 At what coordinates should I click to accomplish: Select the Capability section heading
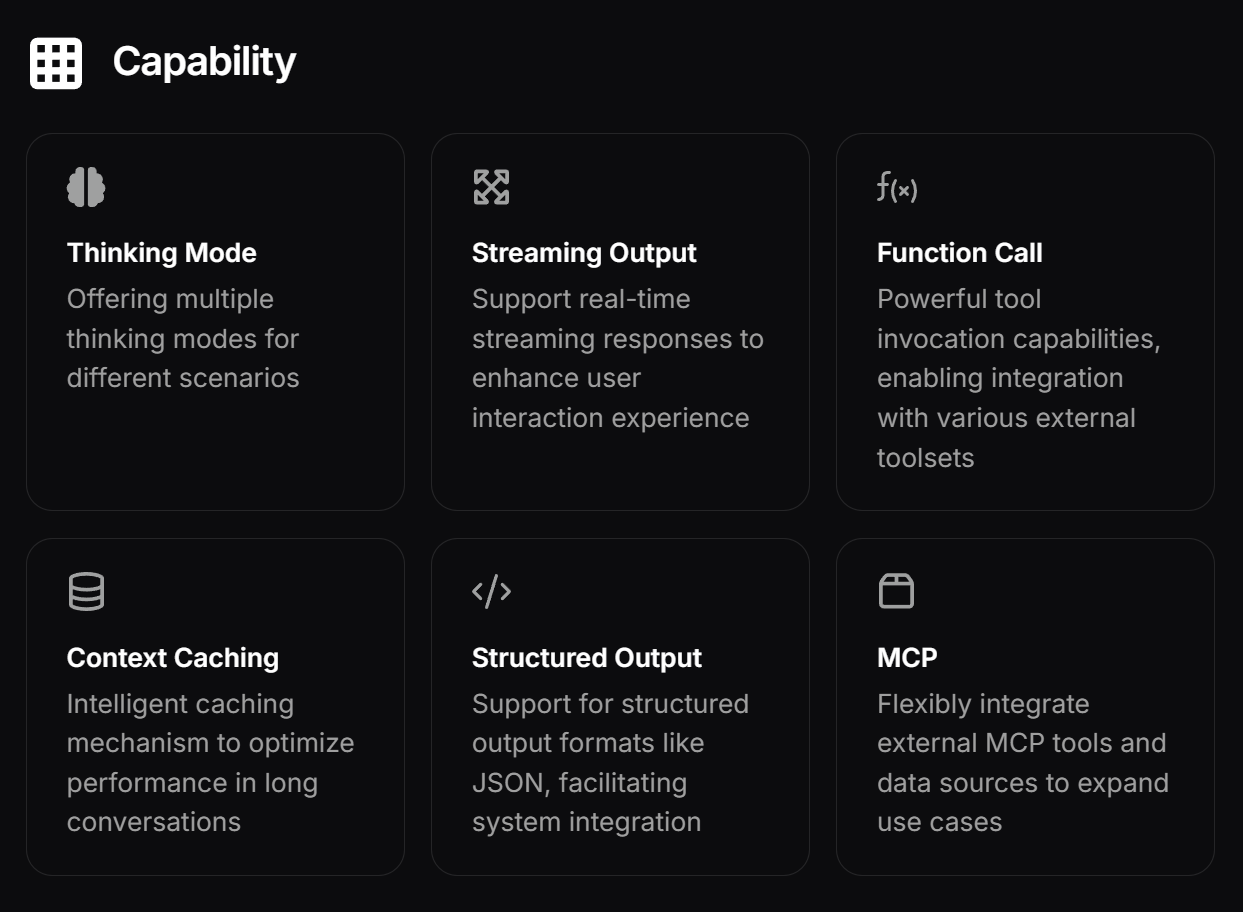[204, 62]
